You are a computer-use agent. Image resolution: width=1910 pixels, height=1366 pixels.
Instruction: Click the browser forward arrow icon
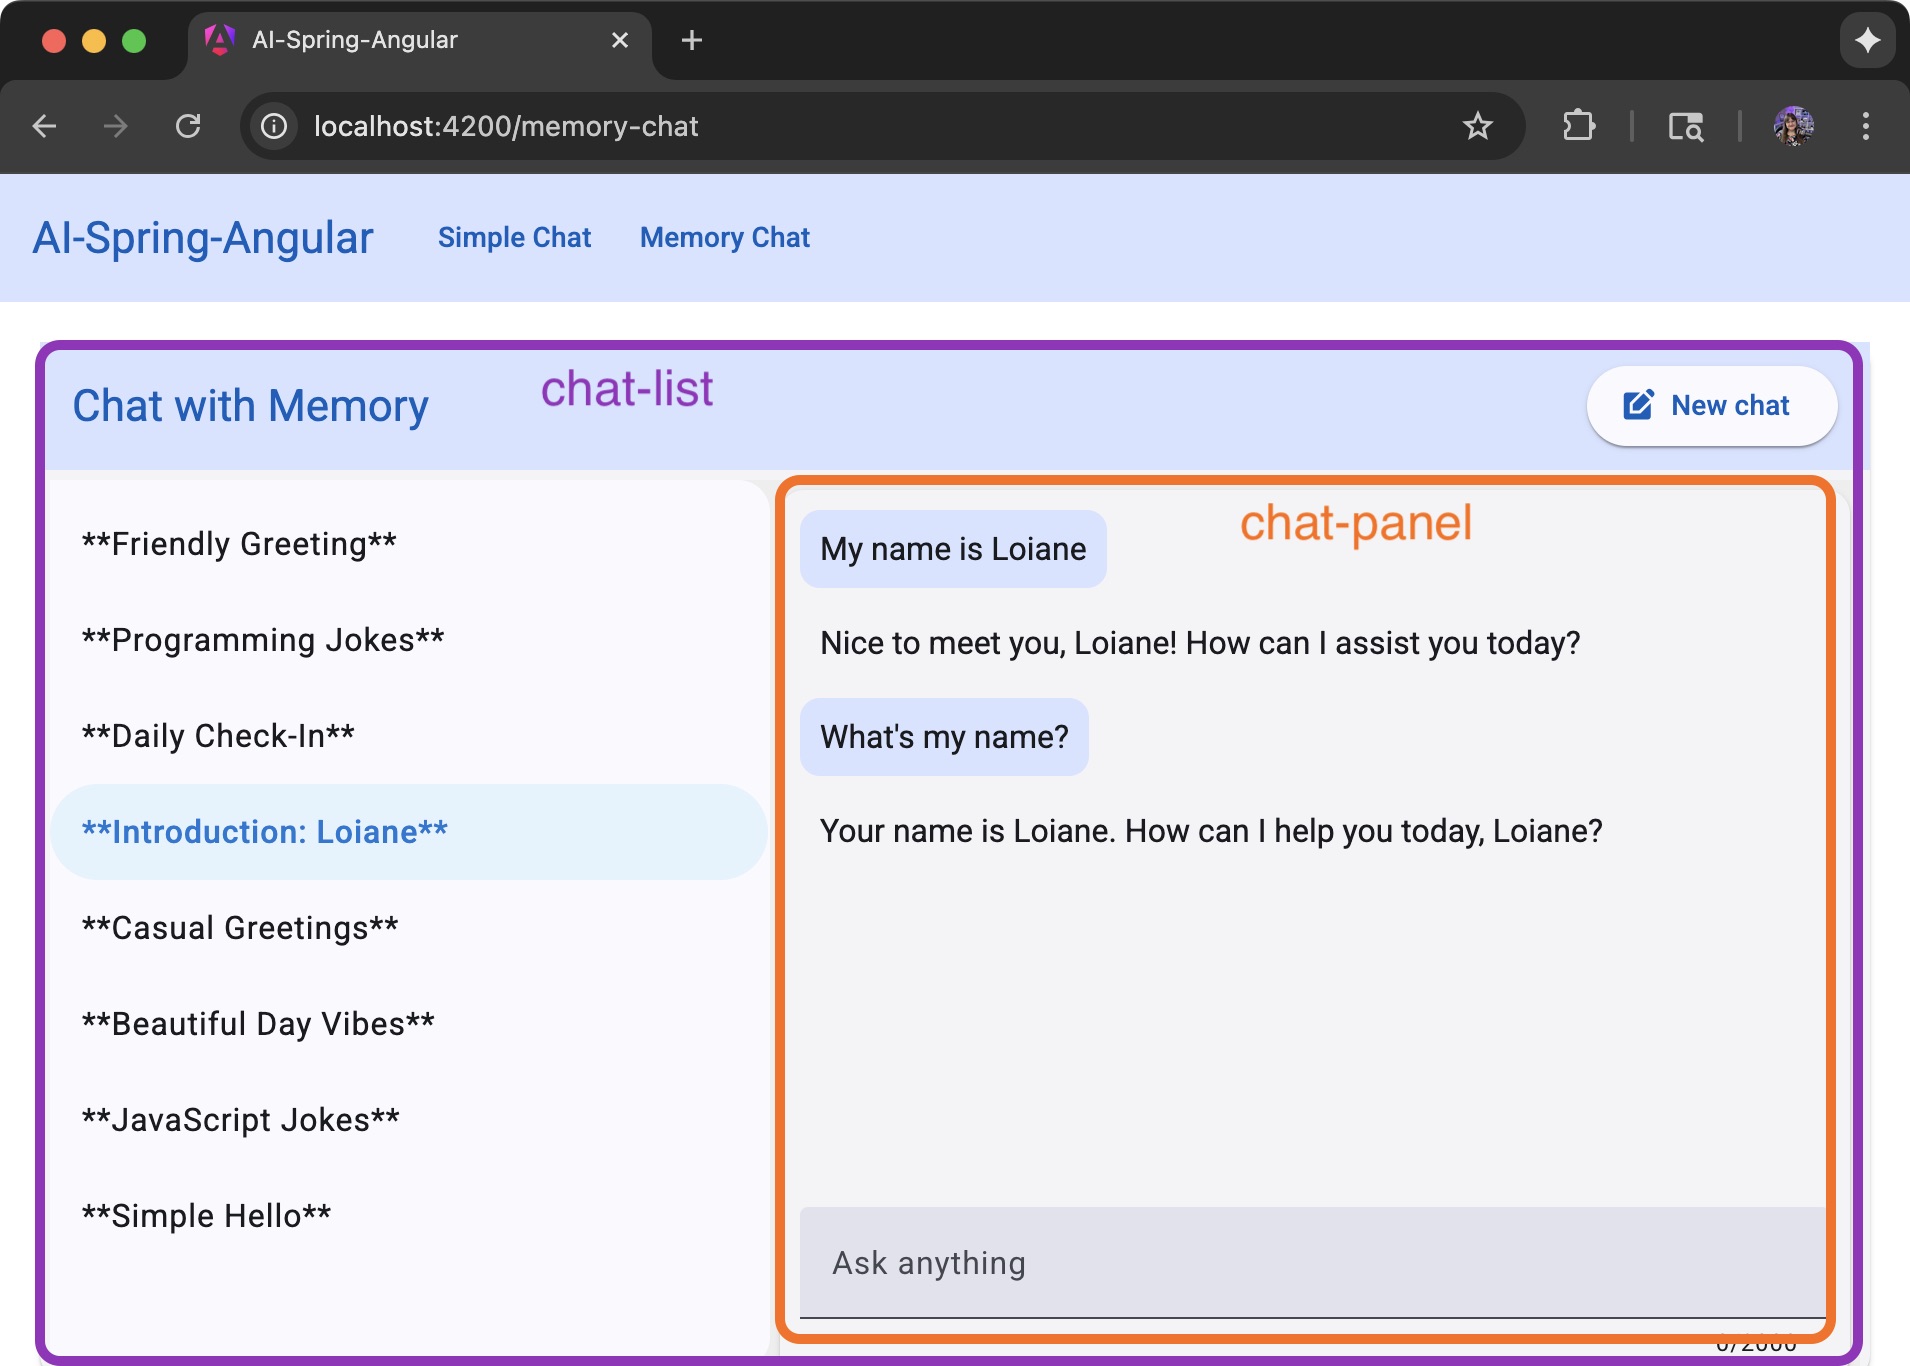[x=116, y=126]
